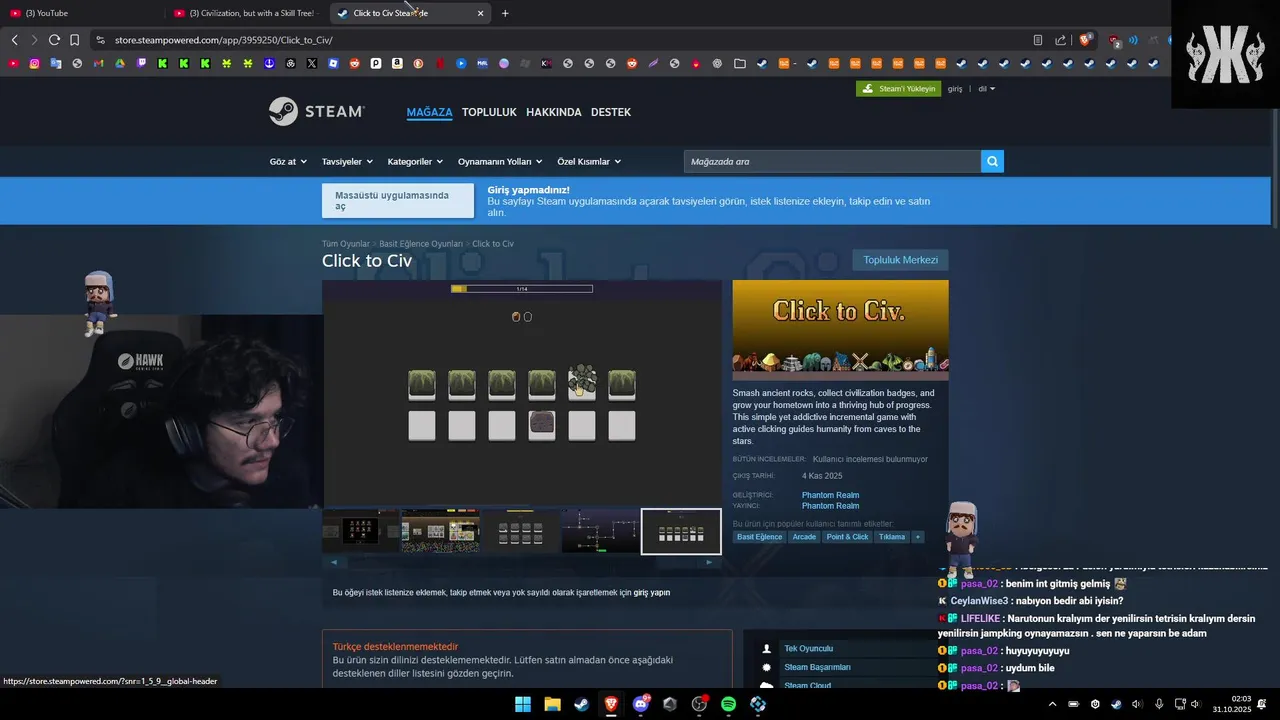The width and height of the screenshot is (1280, 720).
Task: Click Masaüstü uygulamasında aç button
Action: point(398,201)
